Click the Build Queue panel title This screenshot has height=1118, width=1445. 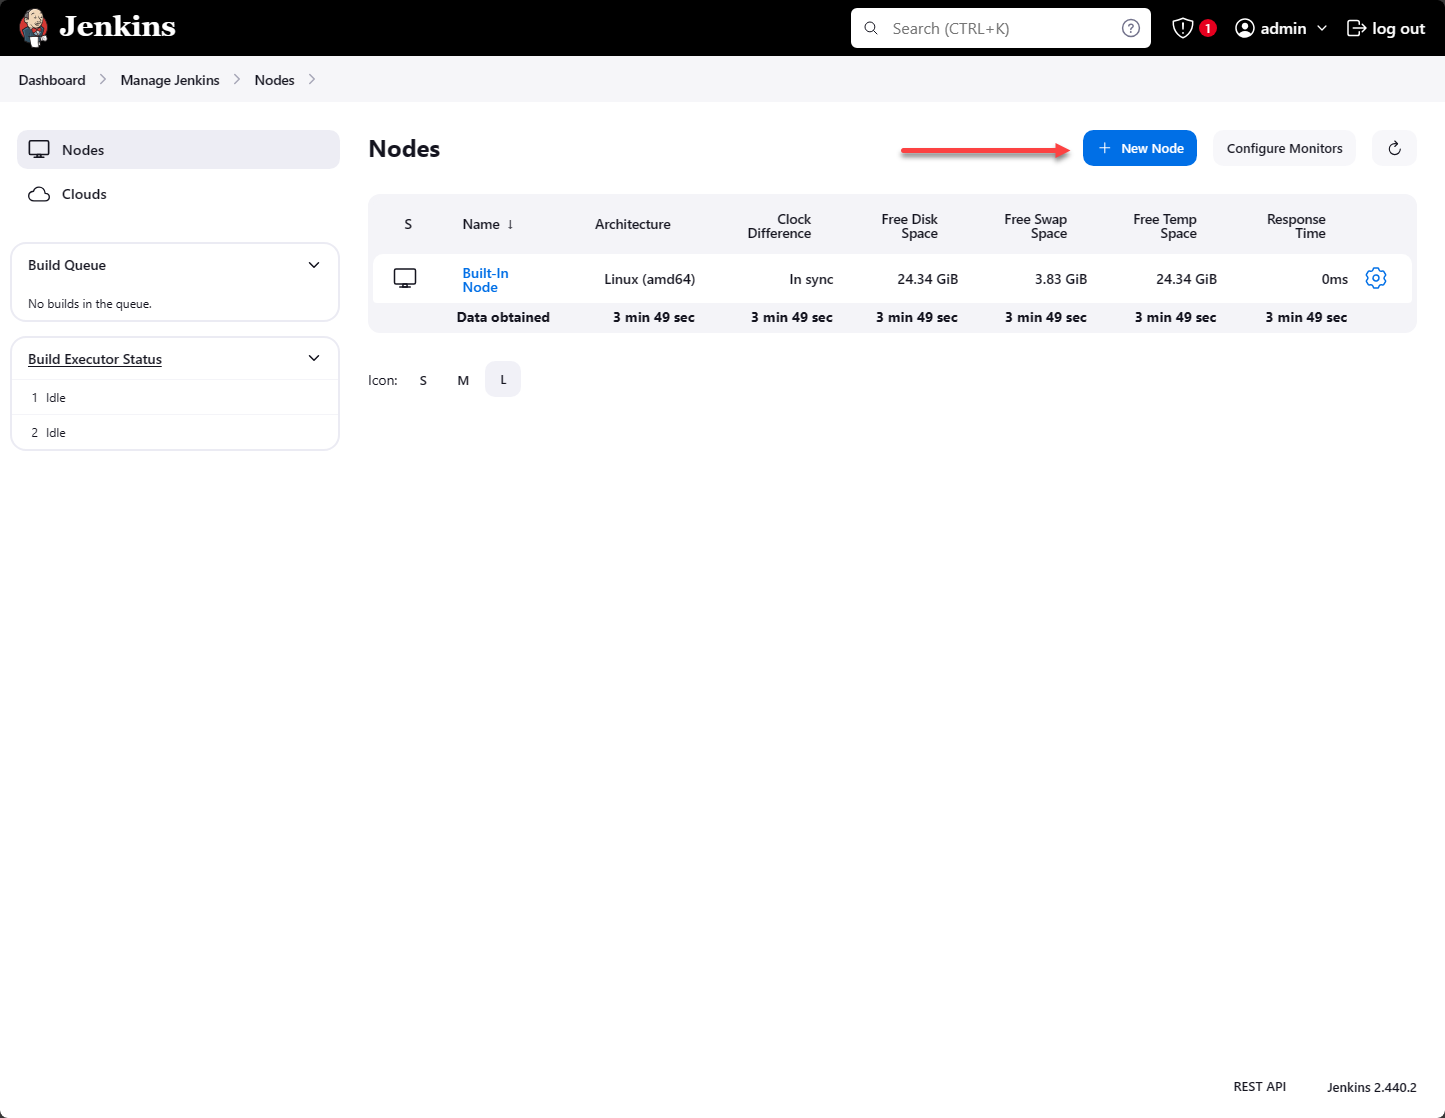click(x=67, y=265)
